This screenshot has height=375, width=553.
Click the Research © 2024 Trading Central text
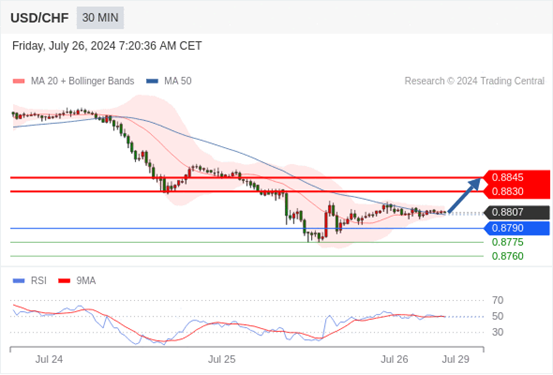[x=474, y=81]
